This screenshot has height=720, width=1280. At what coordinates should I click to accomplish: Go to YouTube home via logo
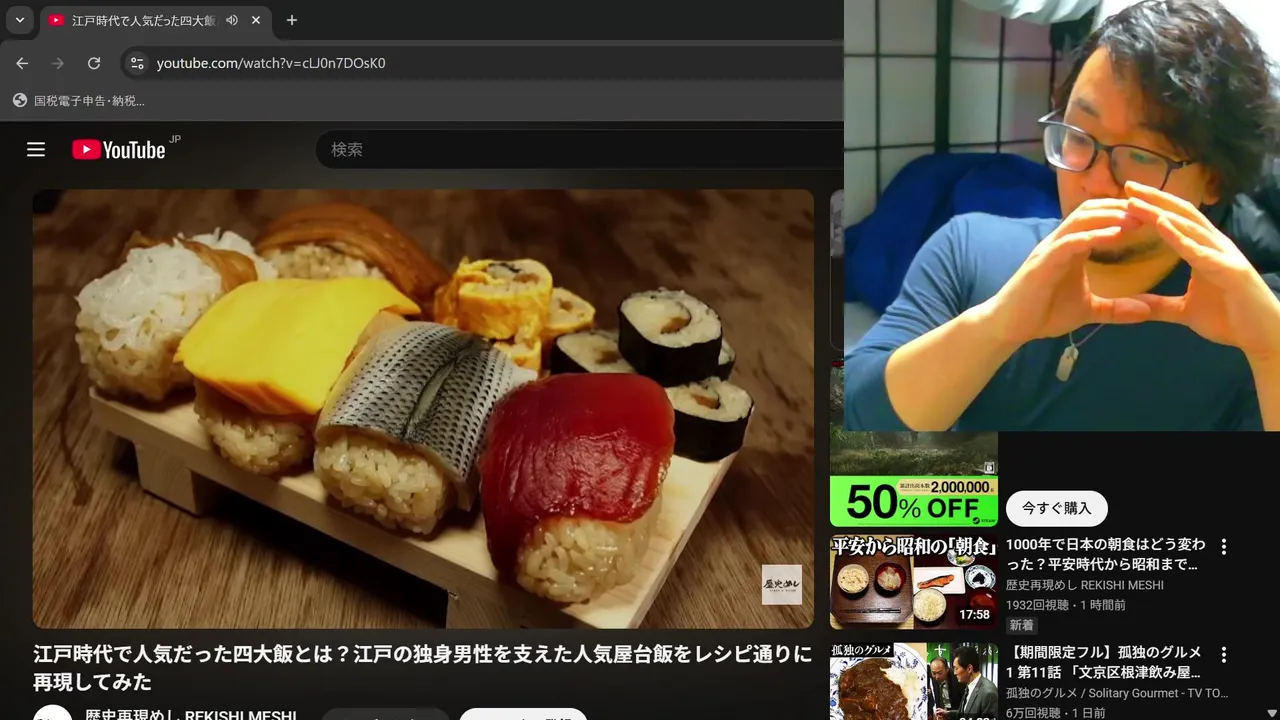119,149
